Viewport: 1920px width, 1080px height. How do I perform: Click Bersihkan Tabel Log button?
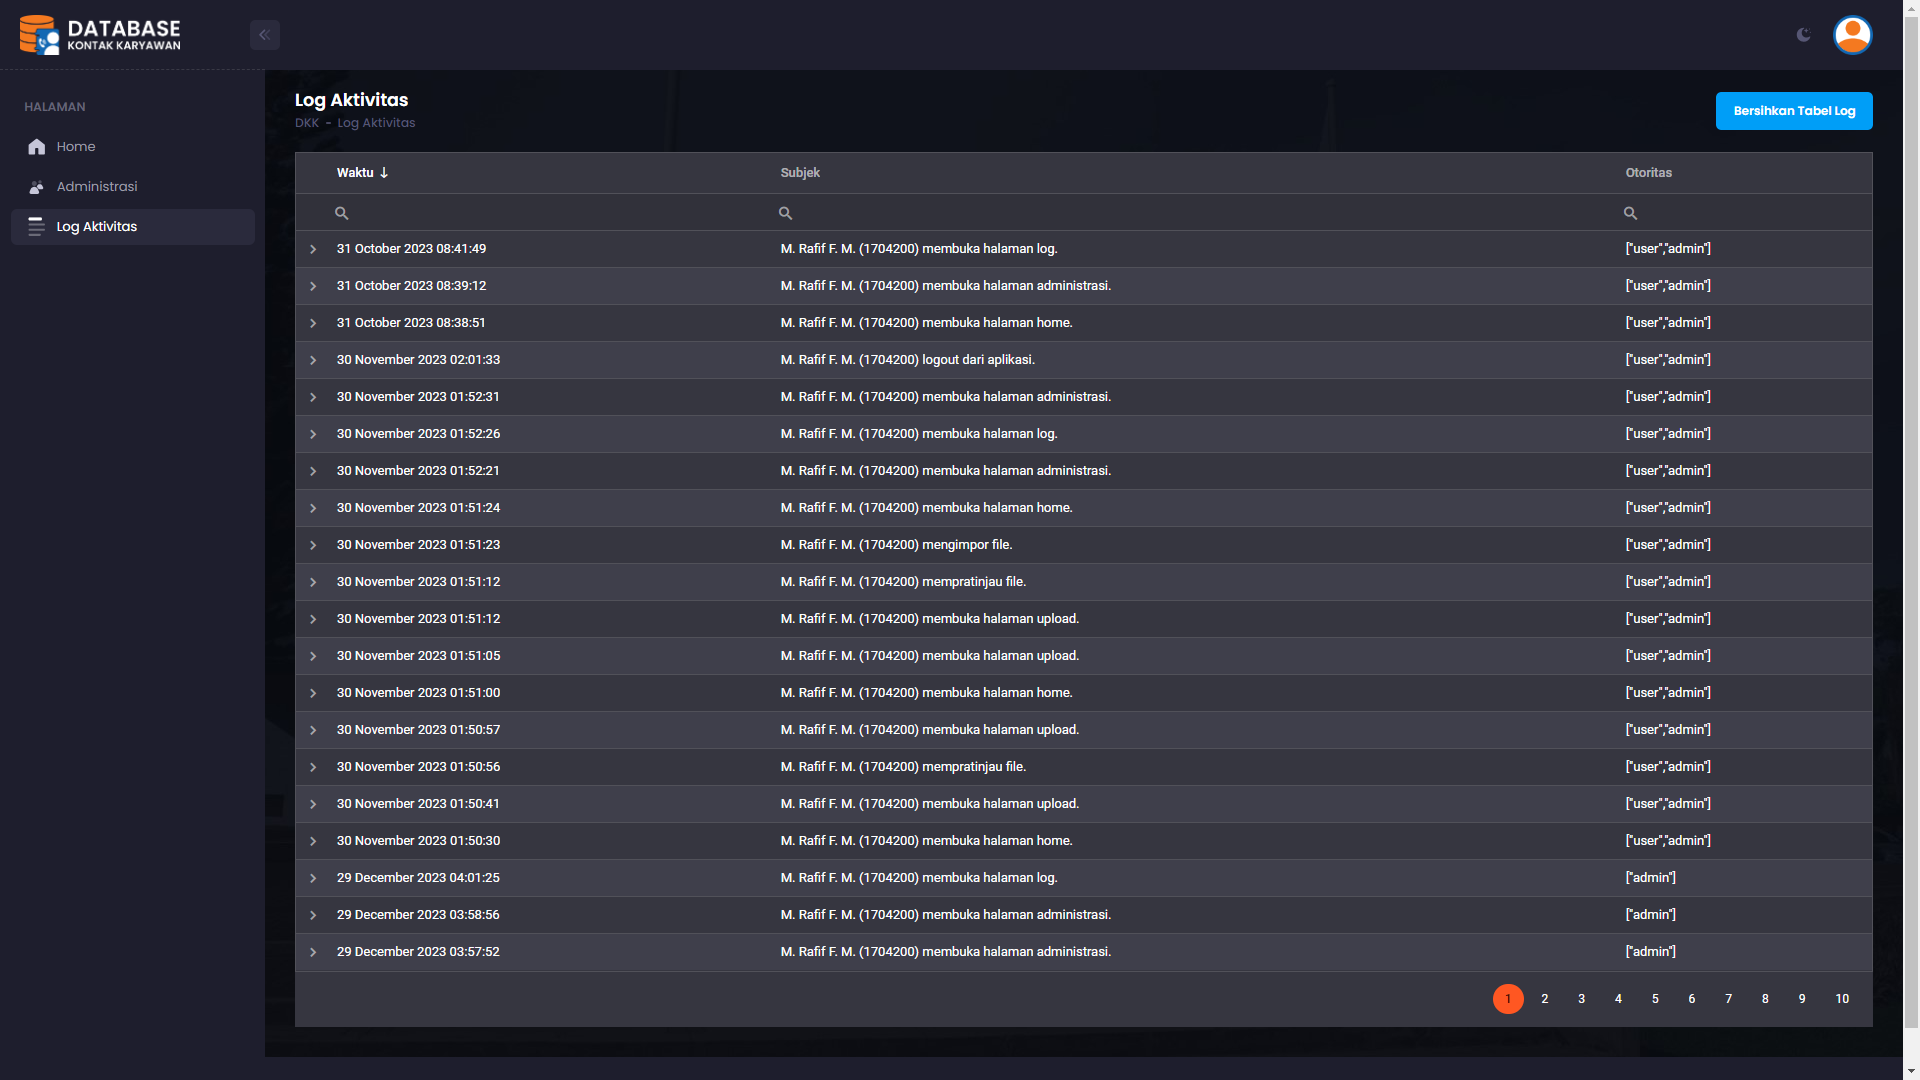tap(1794, 111)
